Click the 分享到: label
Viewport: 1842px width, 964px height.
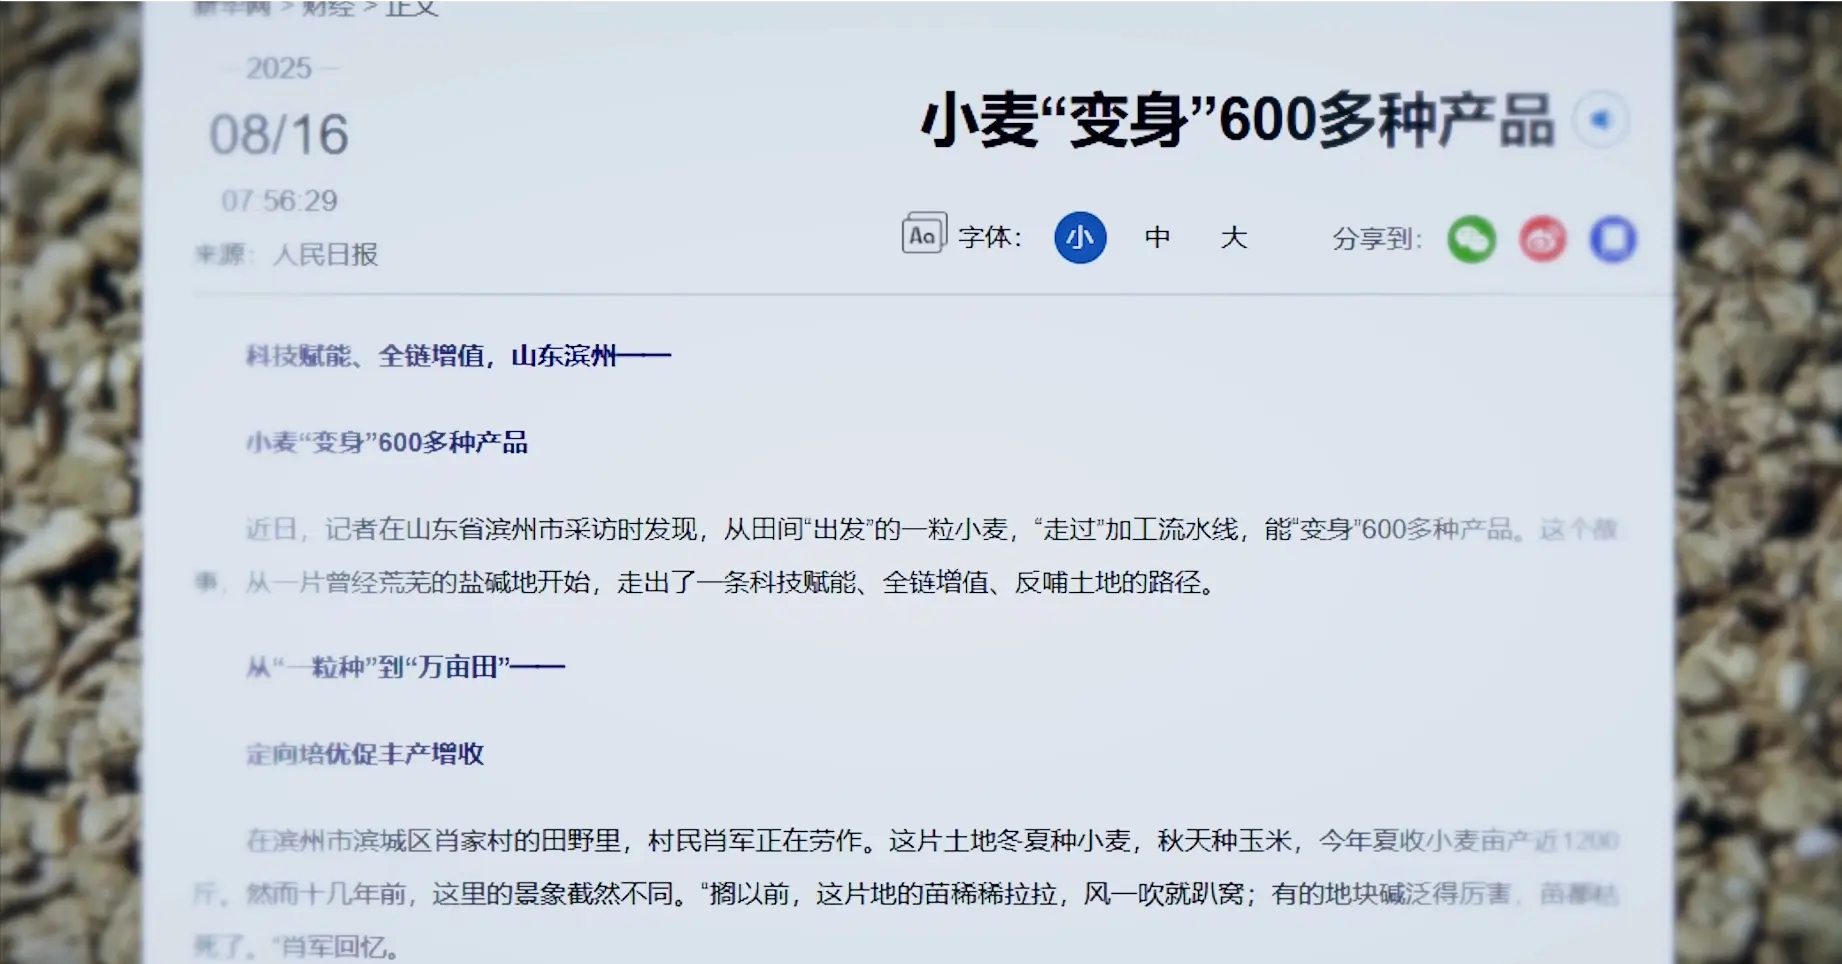1376,239
